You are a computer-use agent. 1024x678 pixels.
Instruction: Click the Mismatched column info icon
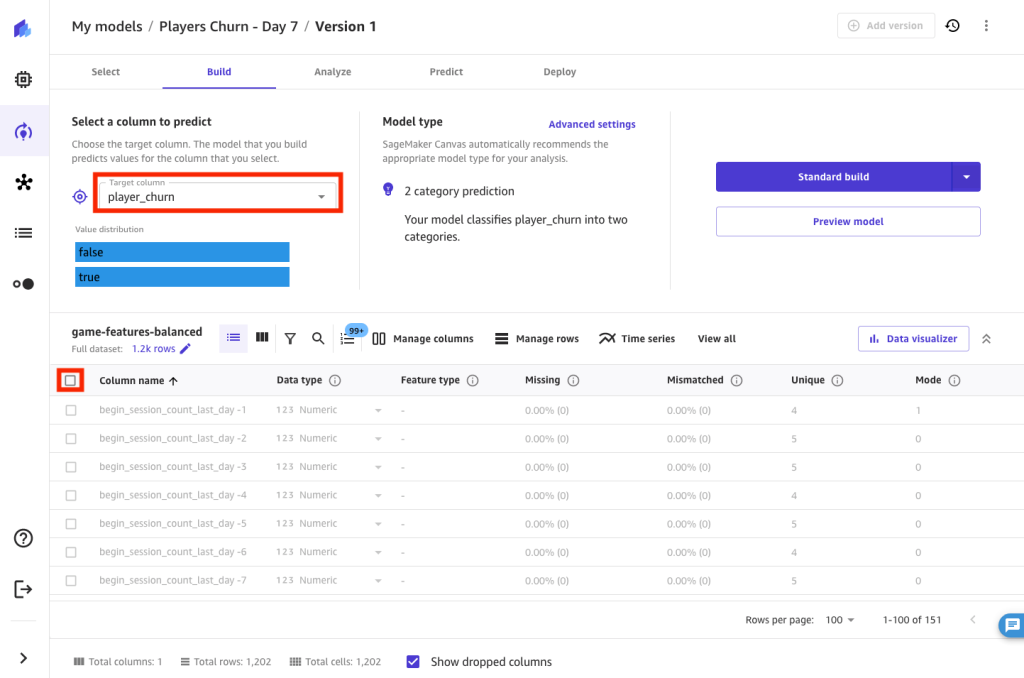pyautogui.click(x=737, y=380)
